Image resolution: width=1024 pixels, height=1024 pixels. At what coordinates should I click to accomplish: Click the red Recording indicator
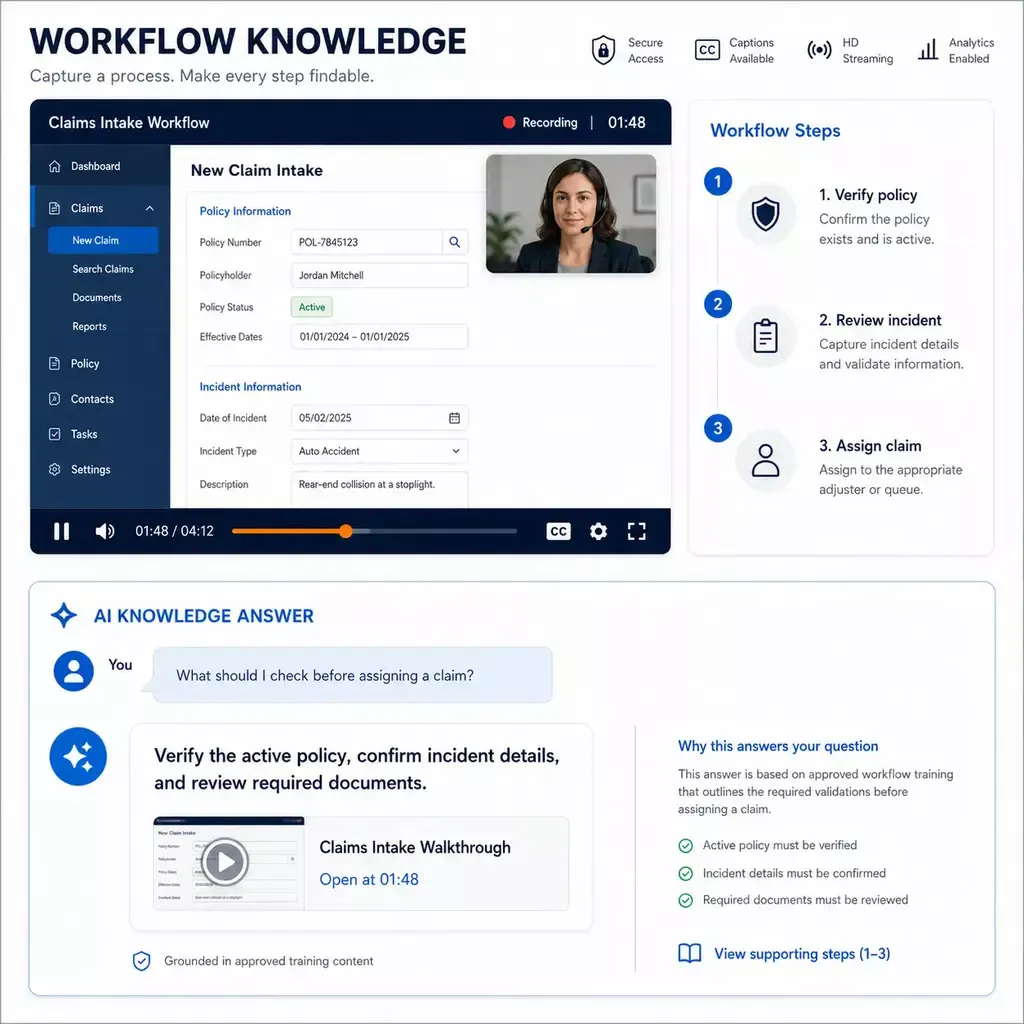click(509, 122)
